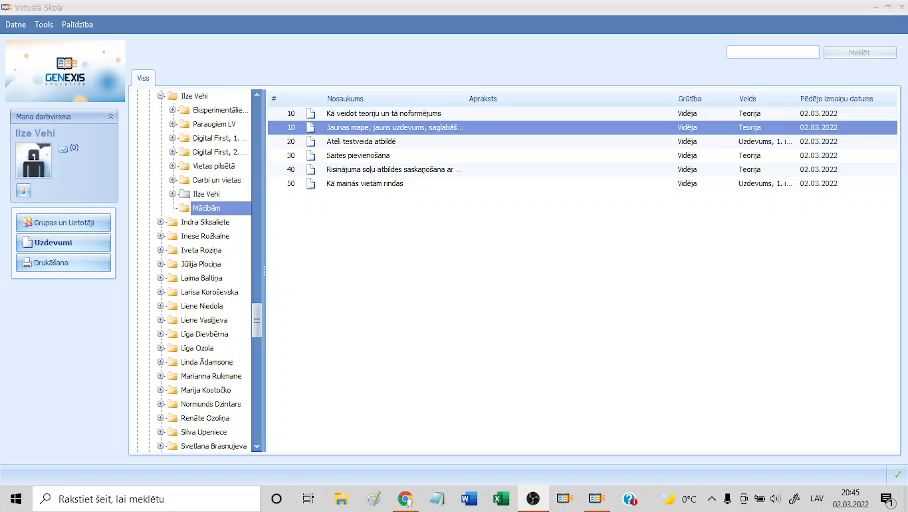The height and width of the screenshot is (512, 908).
Task: Open Google Chrome from the taskbar
Action: [x=405, y=498]
